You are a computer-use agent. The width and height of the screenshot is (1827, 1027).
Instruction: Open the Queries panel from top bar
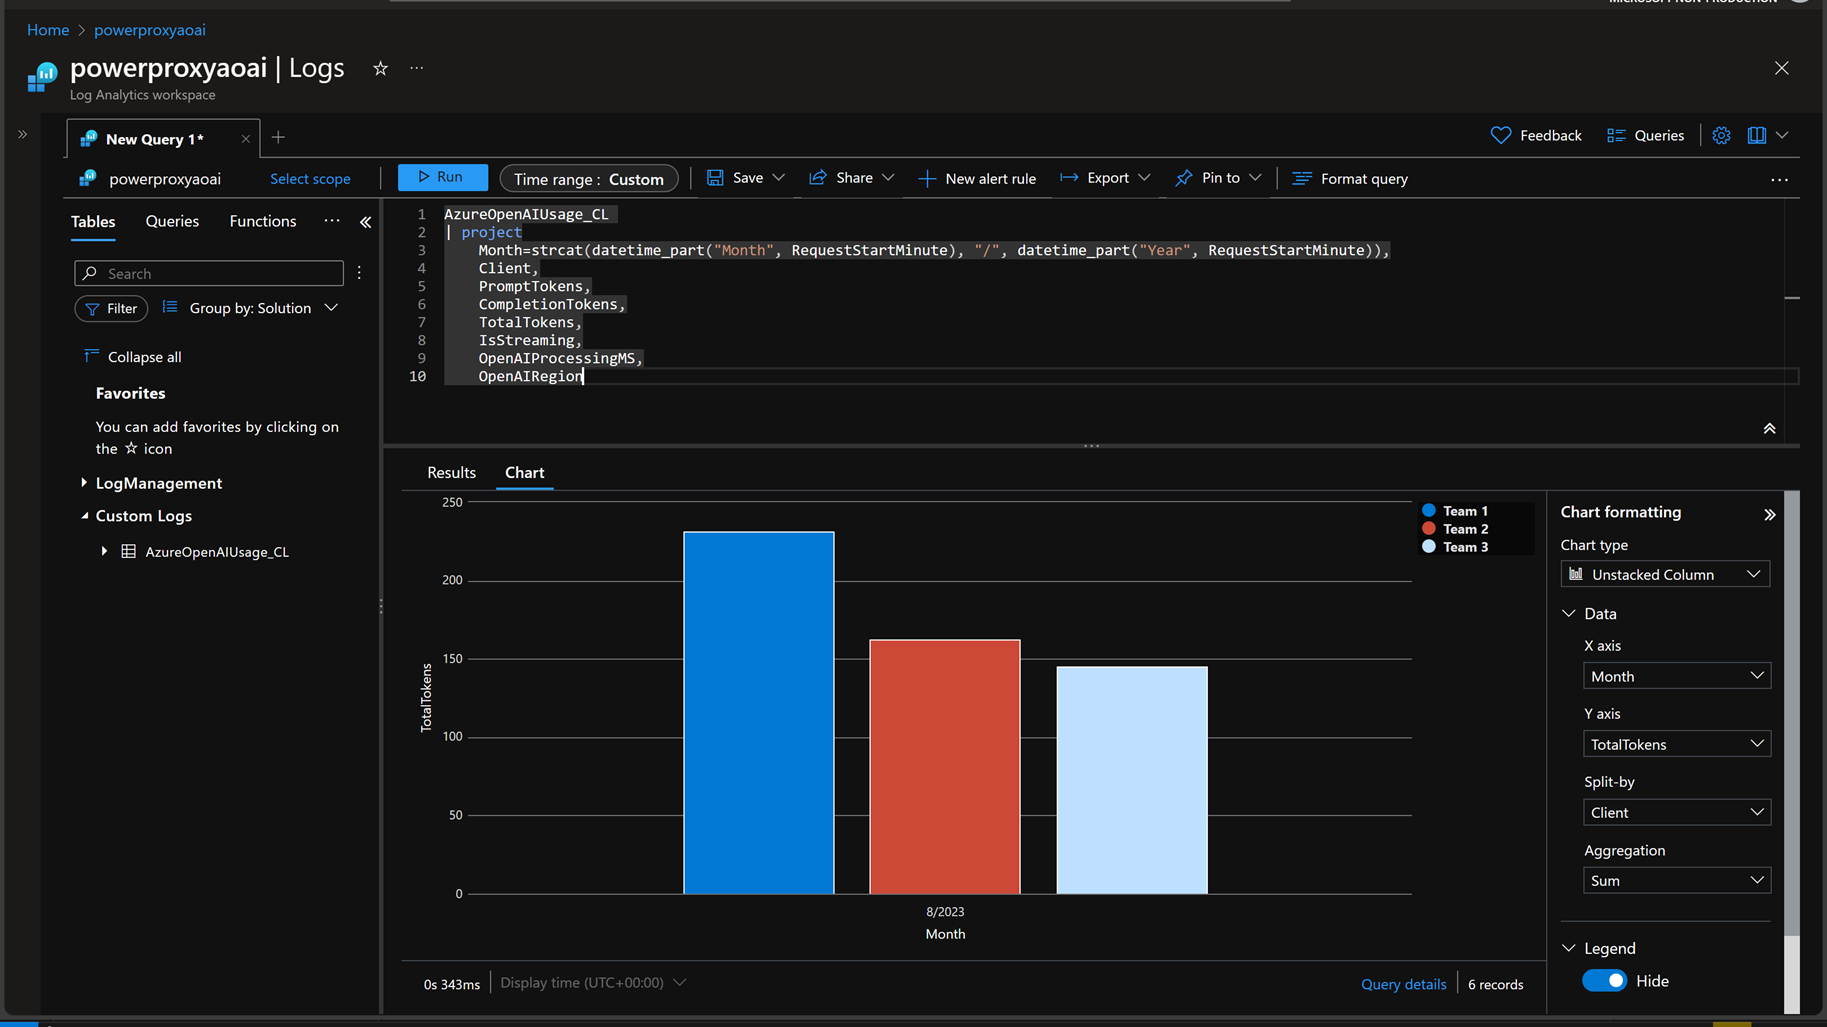1645,135
